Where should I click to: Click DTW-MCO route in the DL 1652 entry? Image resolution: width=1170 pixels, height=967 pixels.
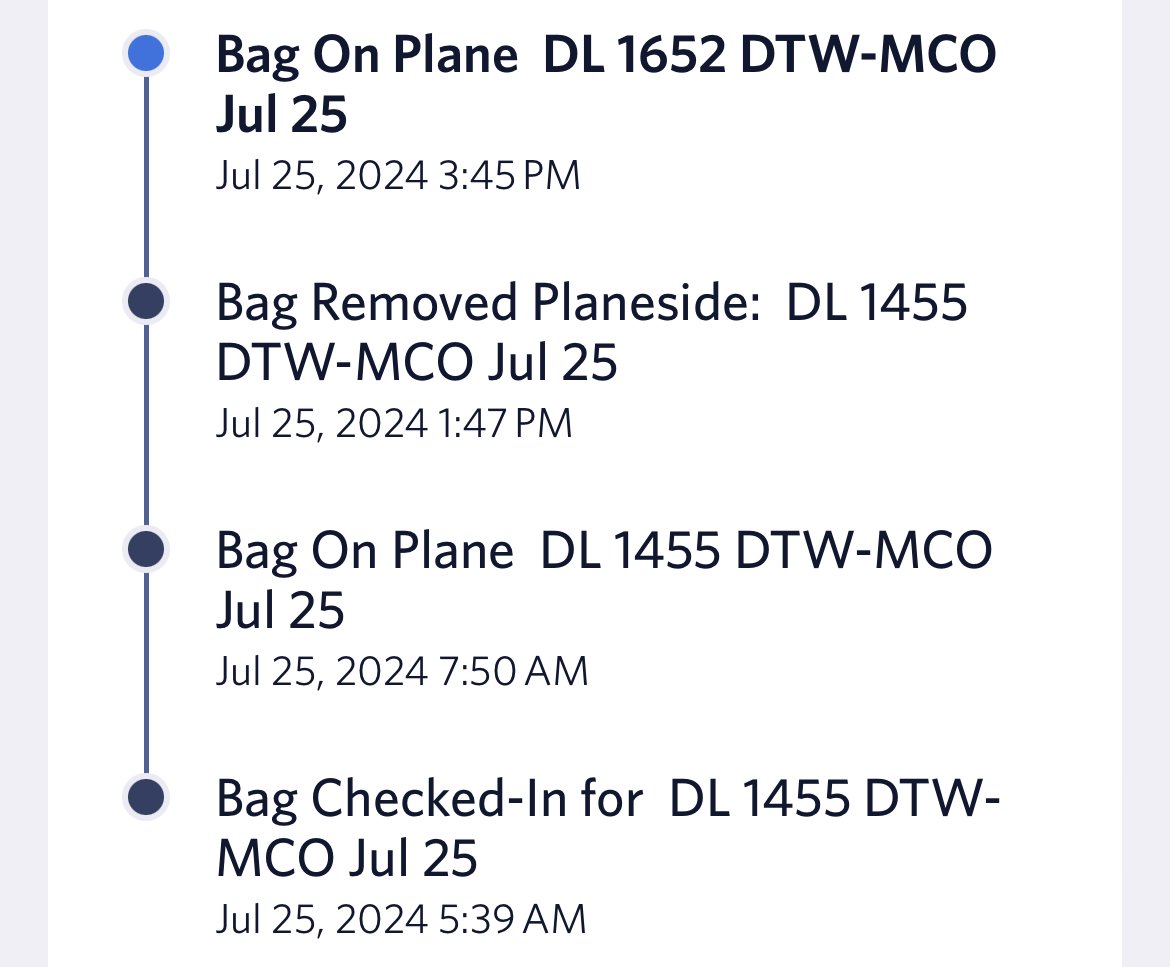tap(869, 54)
